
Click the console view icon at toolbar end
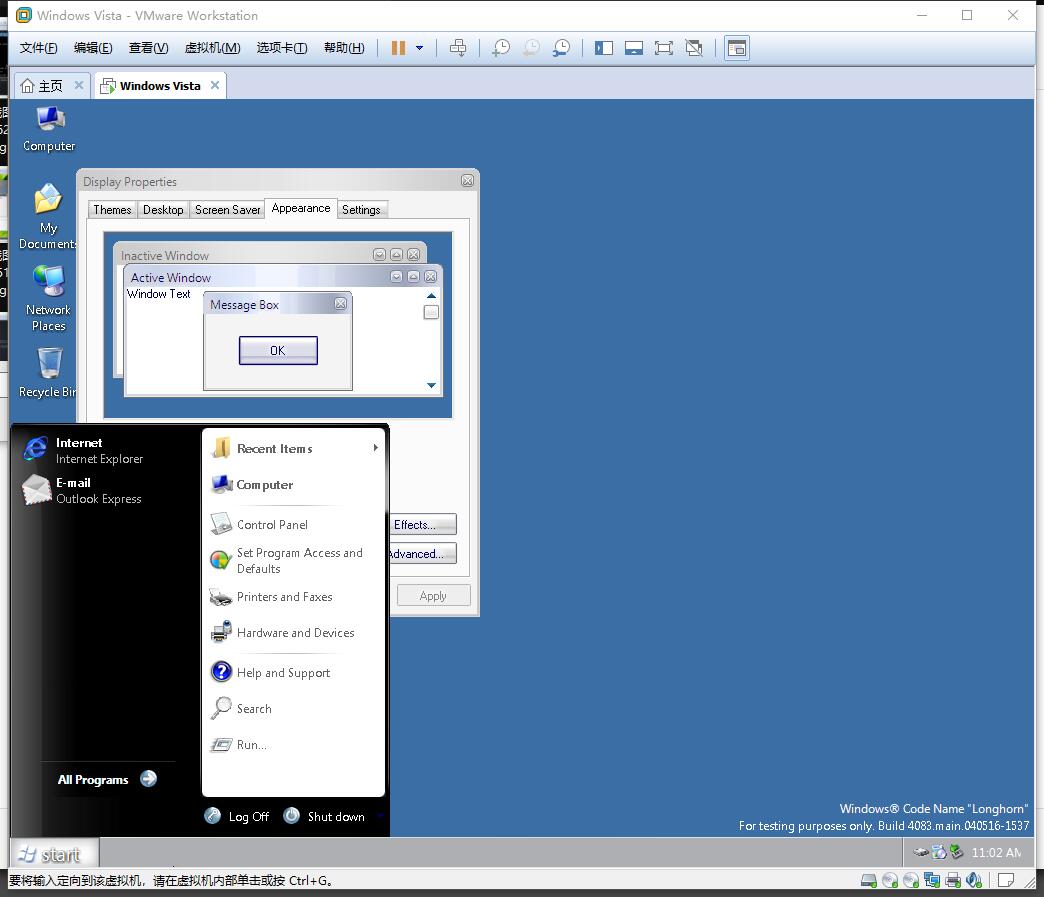(x=736, y=48)
